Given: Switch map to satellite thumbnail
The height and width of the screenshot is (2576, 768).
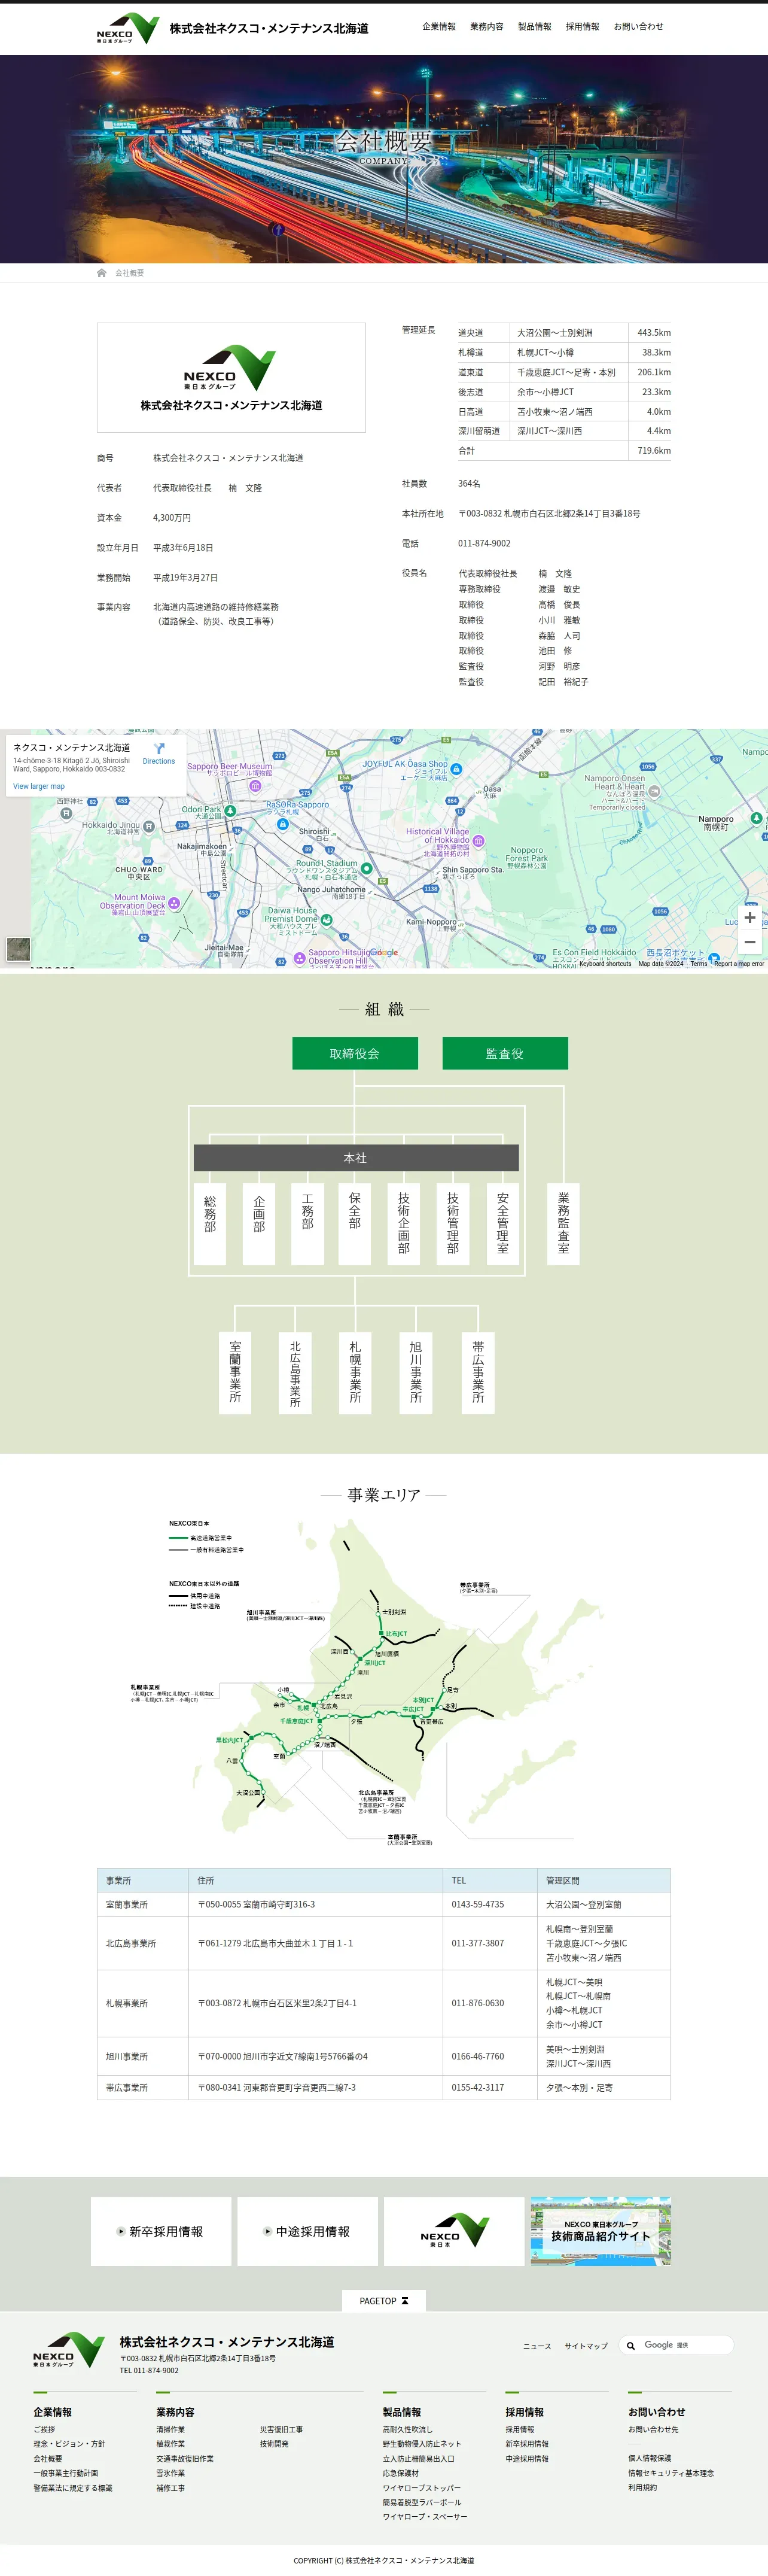Looking at the screenshot, I should tap(18, 948).
